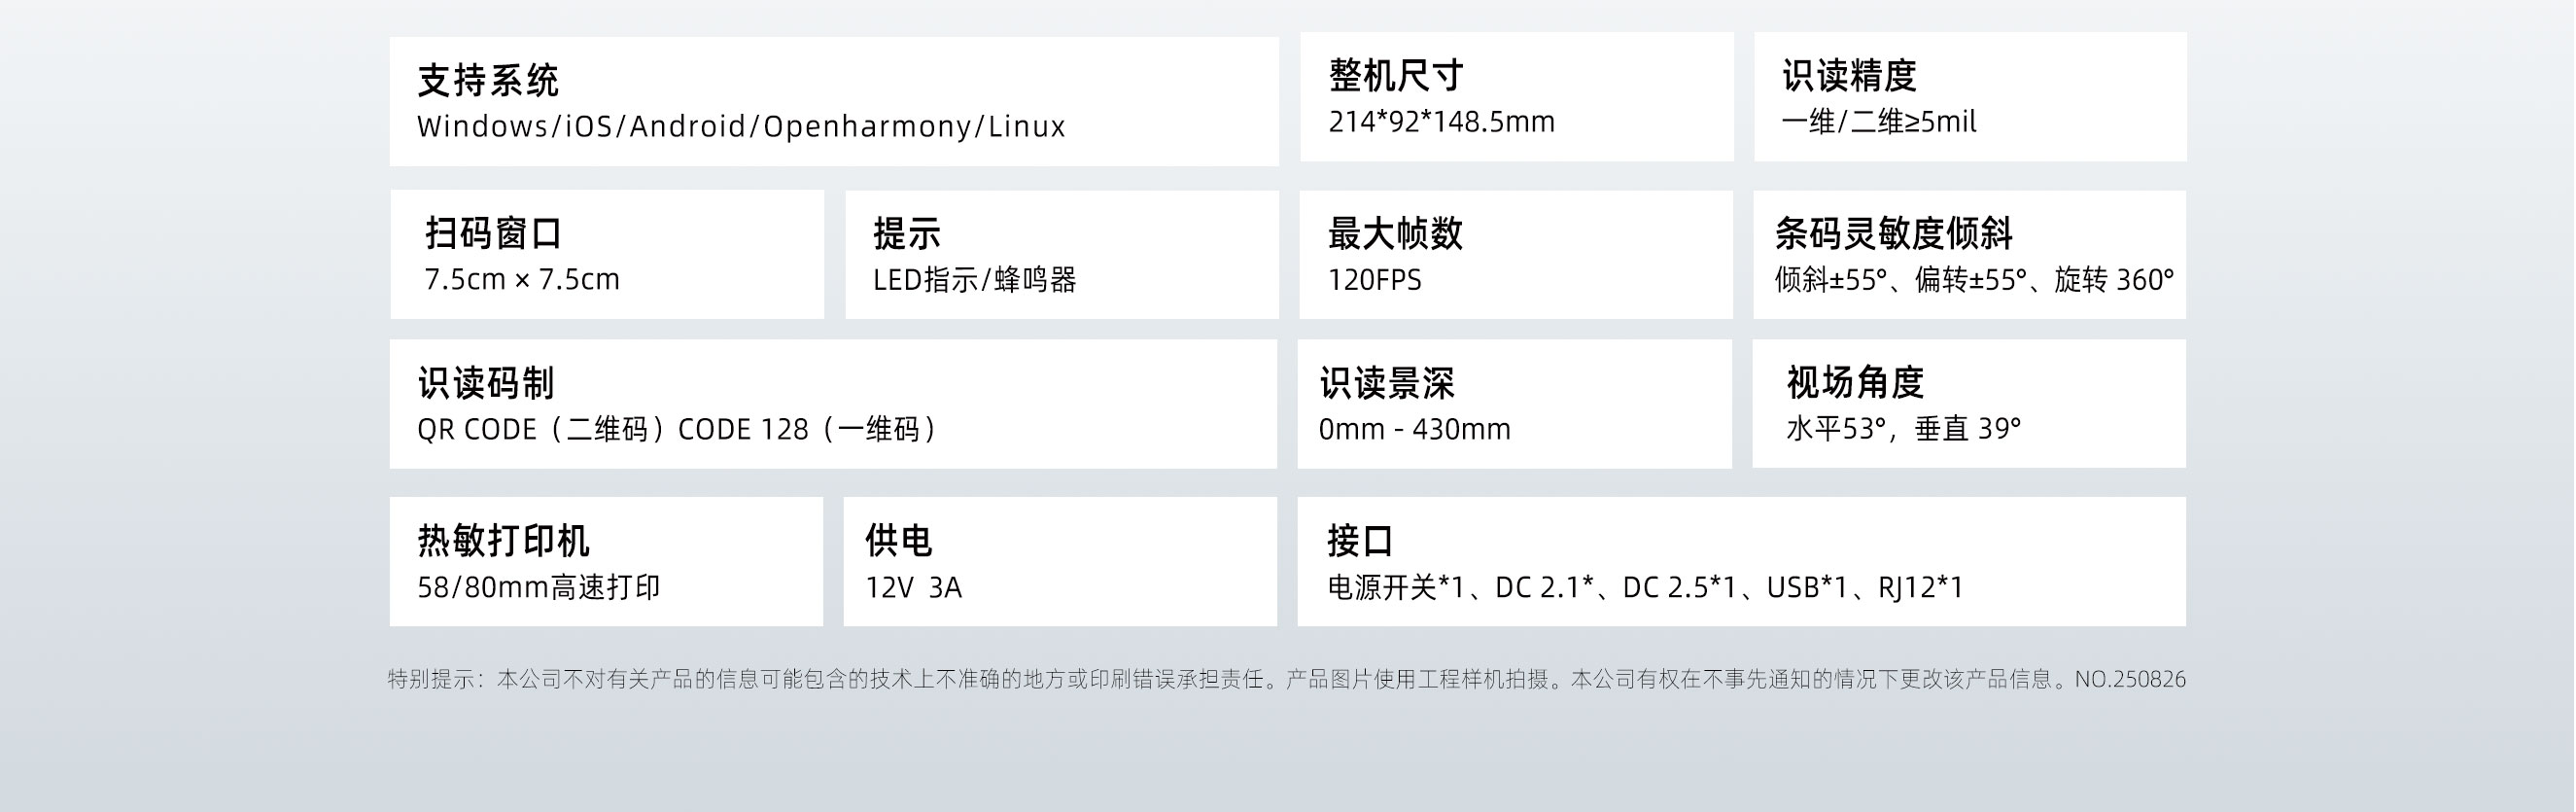
Task: Open the 热敏打印机 58/80mm card
Action: click(606, 561)
